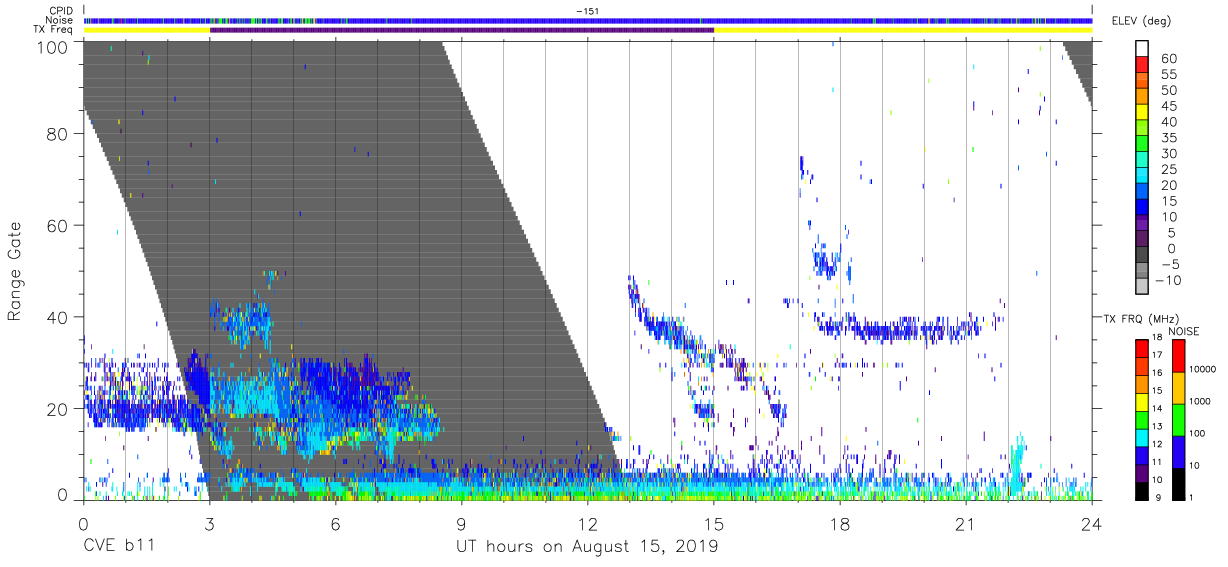Click the '10000' label on NOISE scale
This screenshot has height=567, width=1228.
click(x=1203, y=368)
